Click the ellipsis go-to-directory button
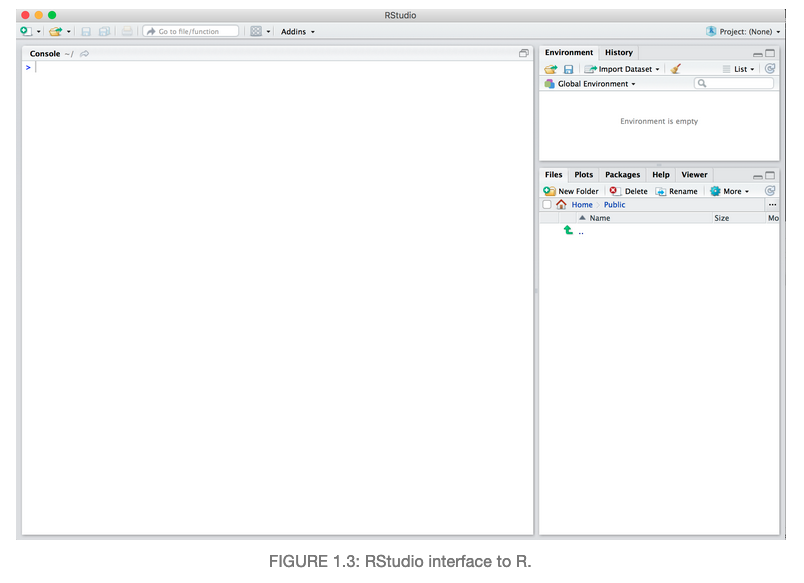The width and height of the screenshot is (804, 583). click(772, 205)
